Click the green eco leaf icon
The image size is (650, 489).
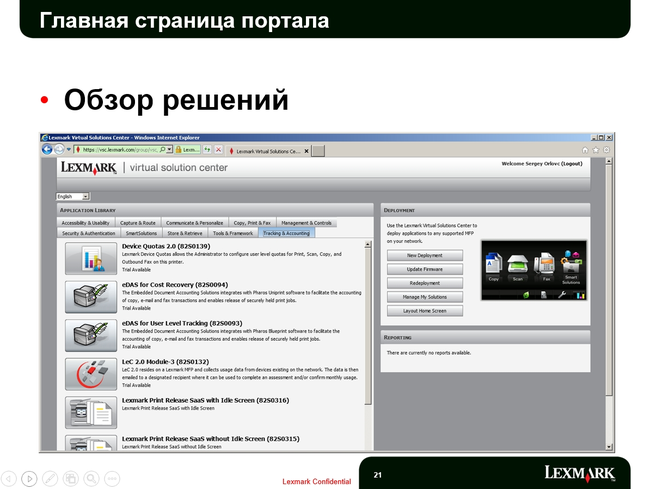(x=526, y=295)
